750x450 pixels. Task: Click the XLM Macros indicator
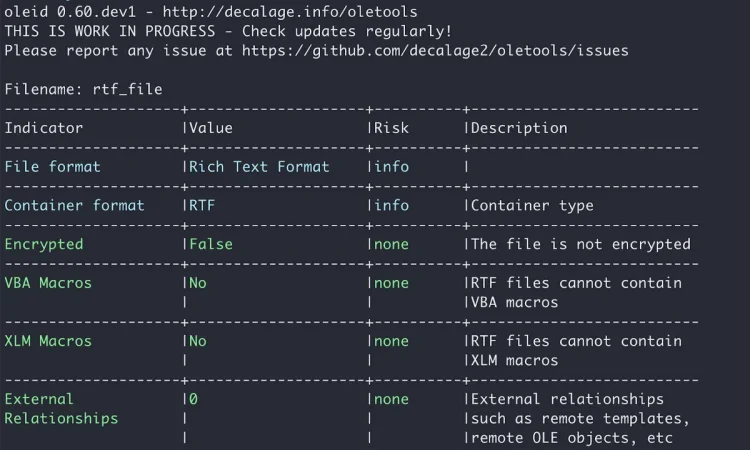[48, 341]
